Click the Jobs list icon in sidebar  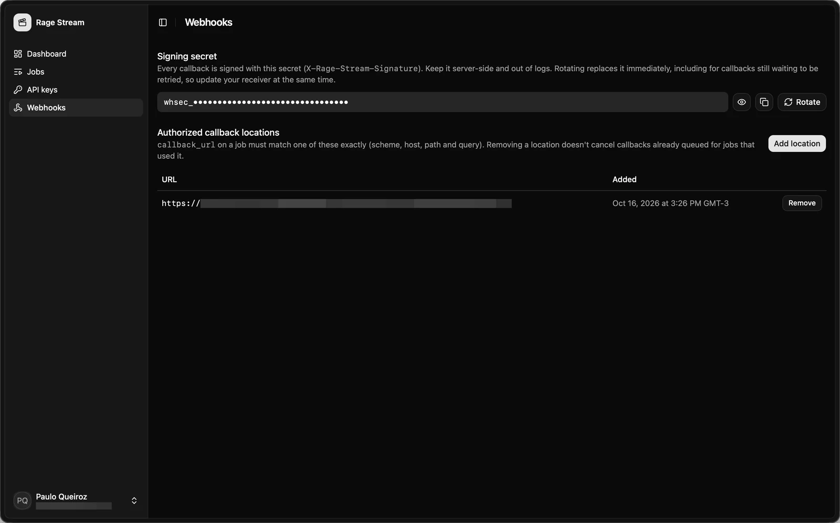pos(18,72)
